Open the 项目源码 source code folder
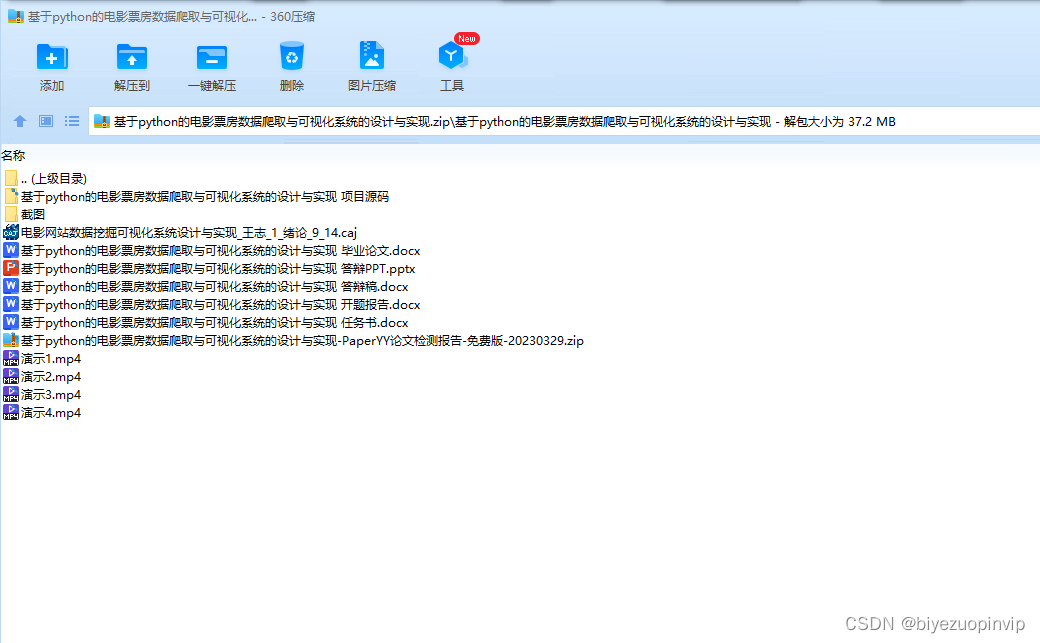Viewport: 1040px width, 643px height. click(x=200, y=196)
